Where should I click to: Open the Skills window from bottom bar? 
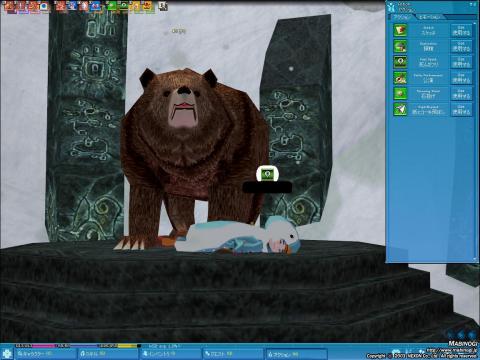tap(107, 354)
